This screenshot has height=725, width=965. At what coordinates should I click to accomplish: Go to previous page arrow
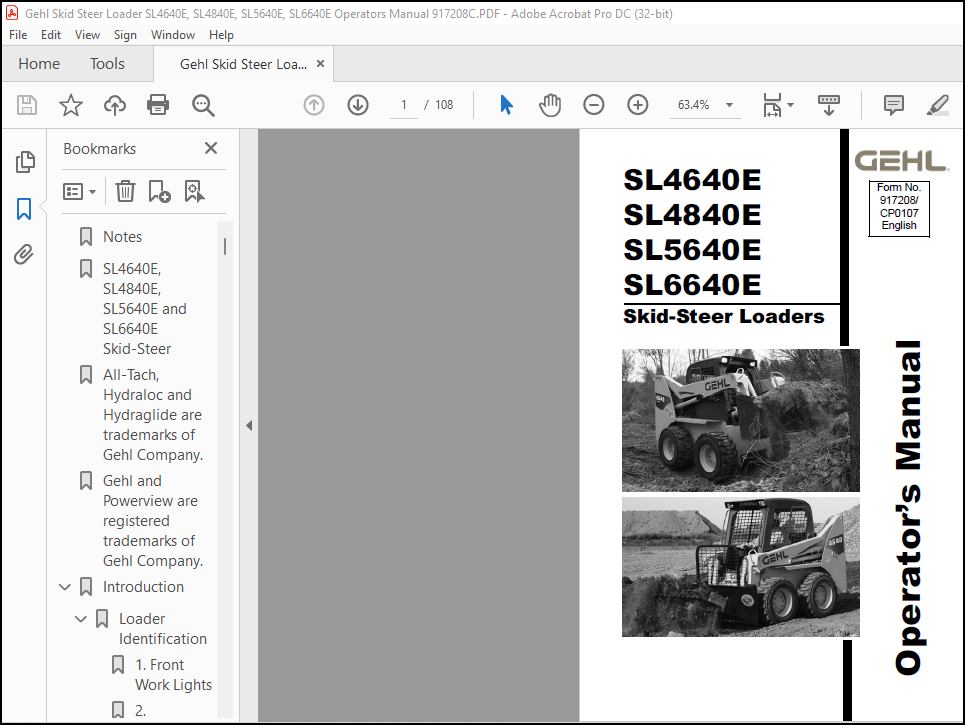[x=314, y=105]
